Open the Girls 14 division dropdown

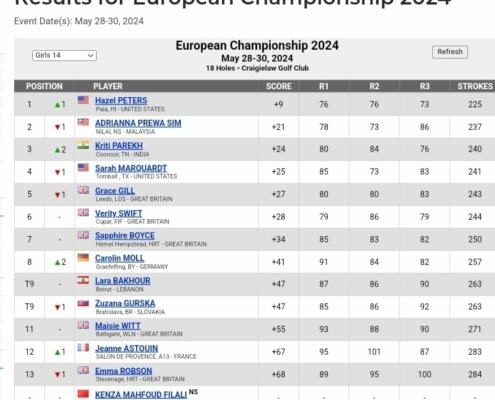pyautogui.click(x=64, y=55)
